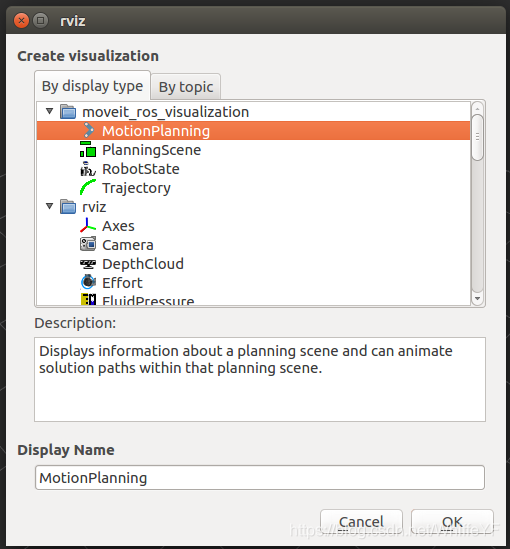Image resolution: width=510 pixels, height=549 pixels.
Task: Click the rviz group label
Action: (94, 207)
